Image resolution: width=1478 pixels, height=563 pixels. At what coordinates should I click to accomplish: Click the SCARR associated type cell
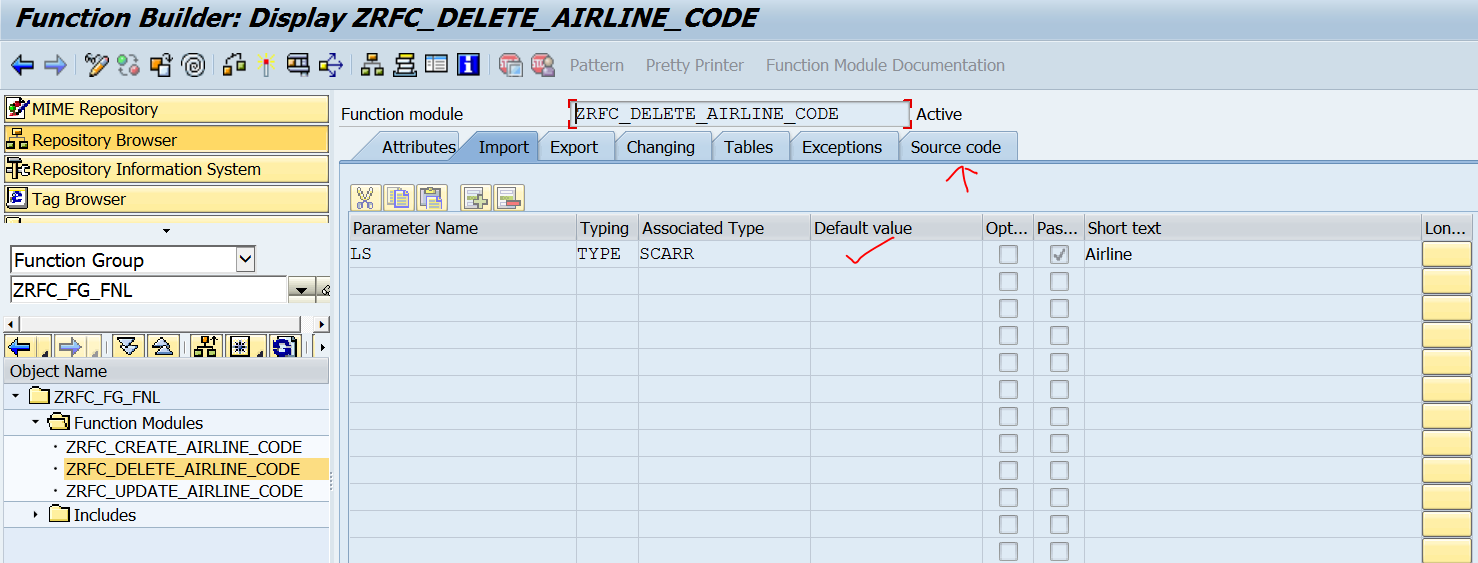click(x=724, y=255)
